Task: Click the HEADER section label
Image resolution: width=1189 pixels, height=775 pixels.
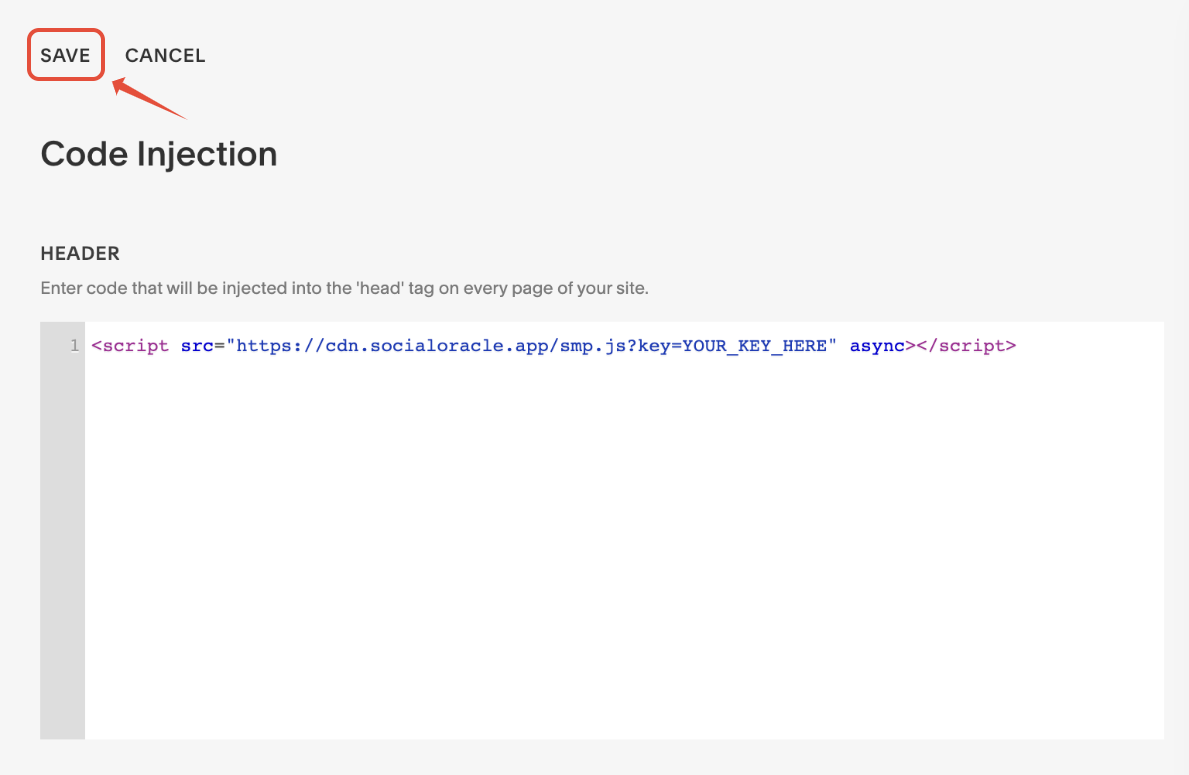Action: pyautogui.click(x=80, y=253)
